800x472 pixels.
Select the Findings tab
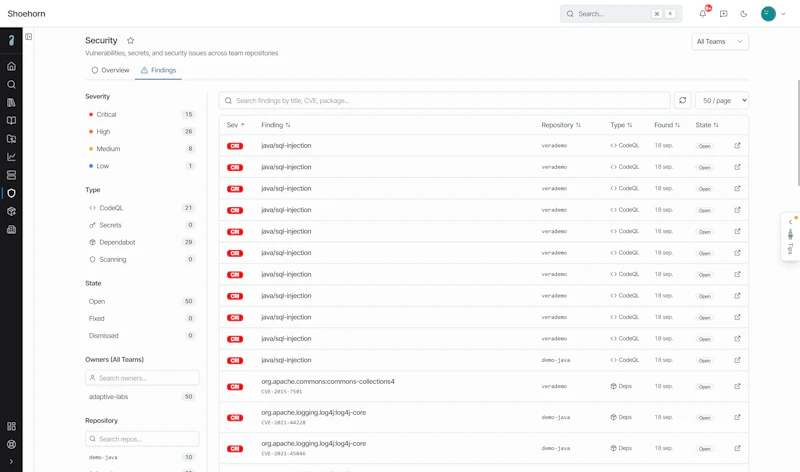coord(159,70)
